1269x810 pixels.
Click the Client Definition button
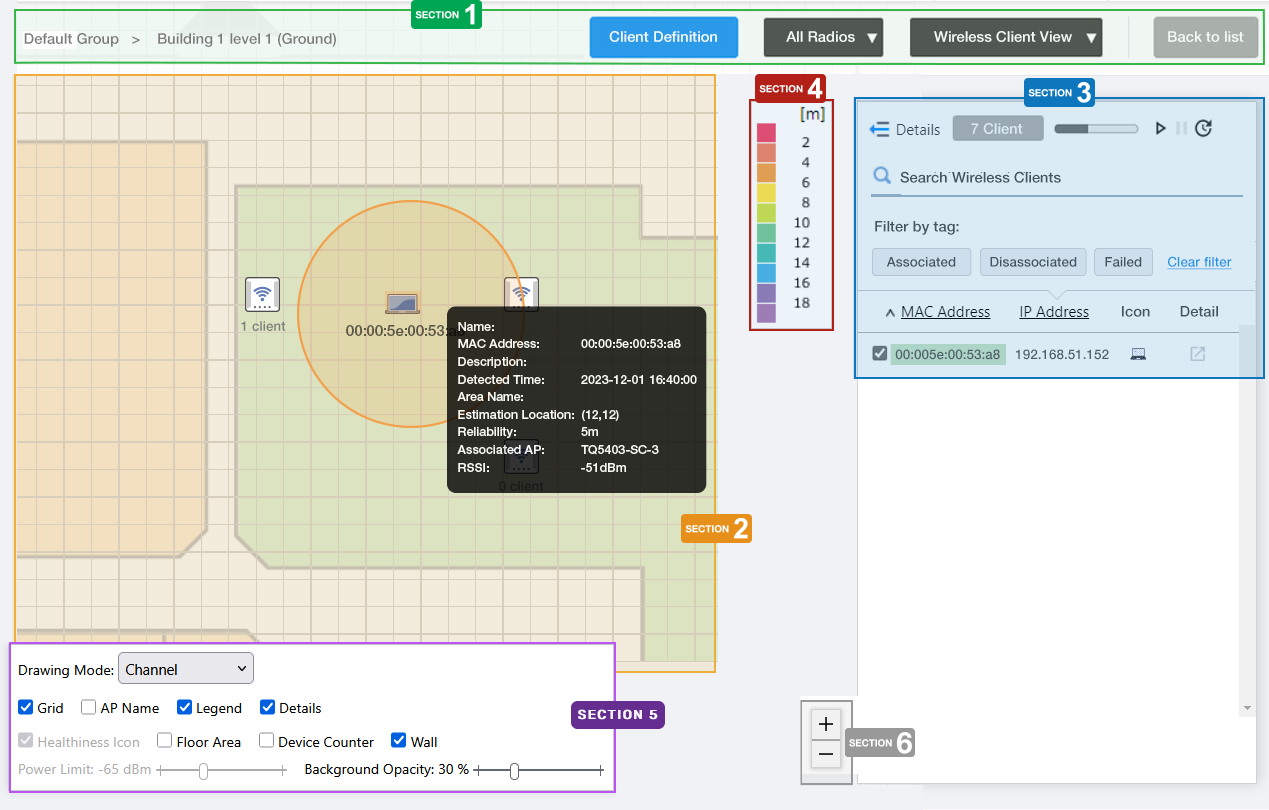pos(663,37)
